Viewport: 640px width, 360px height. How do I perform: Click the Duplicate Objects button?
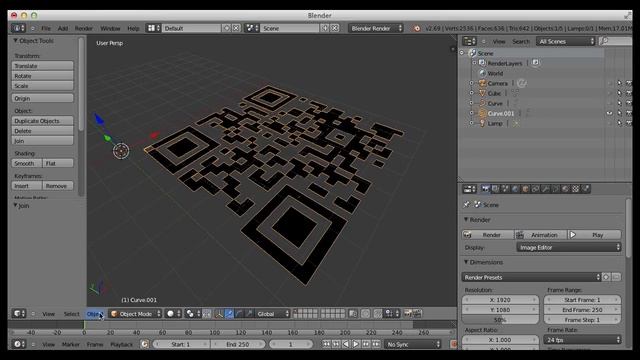(43, 121)
